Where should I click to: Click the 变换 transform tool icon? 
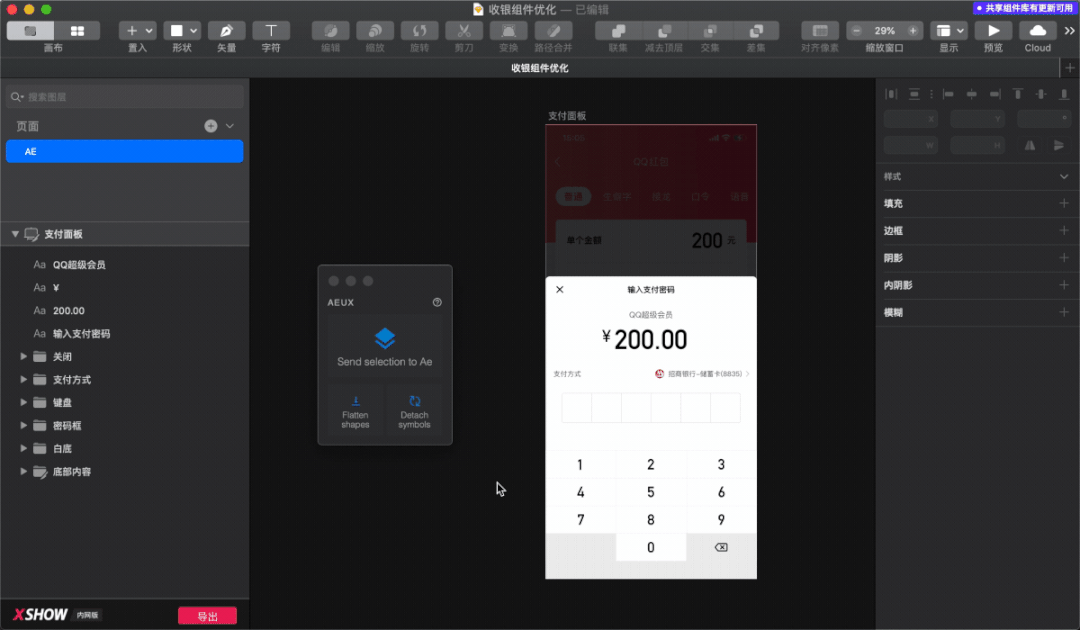pyautogui.click(x=508, y=31)
